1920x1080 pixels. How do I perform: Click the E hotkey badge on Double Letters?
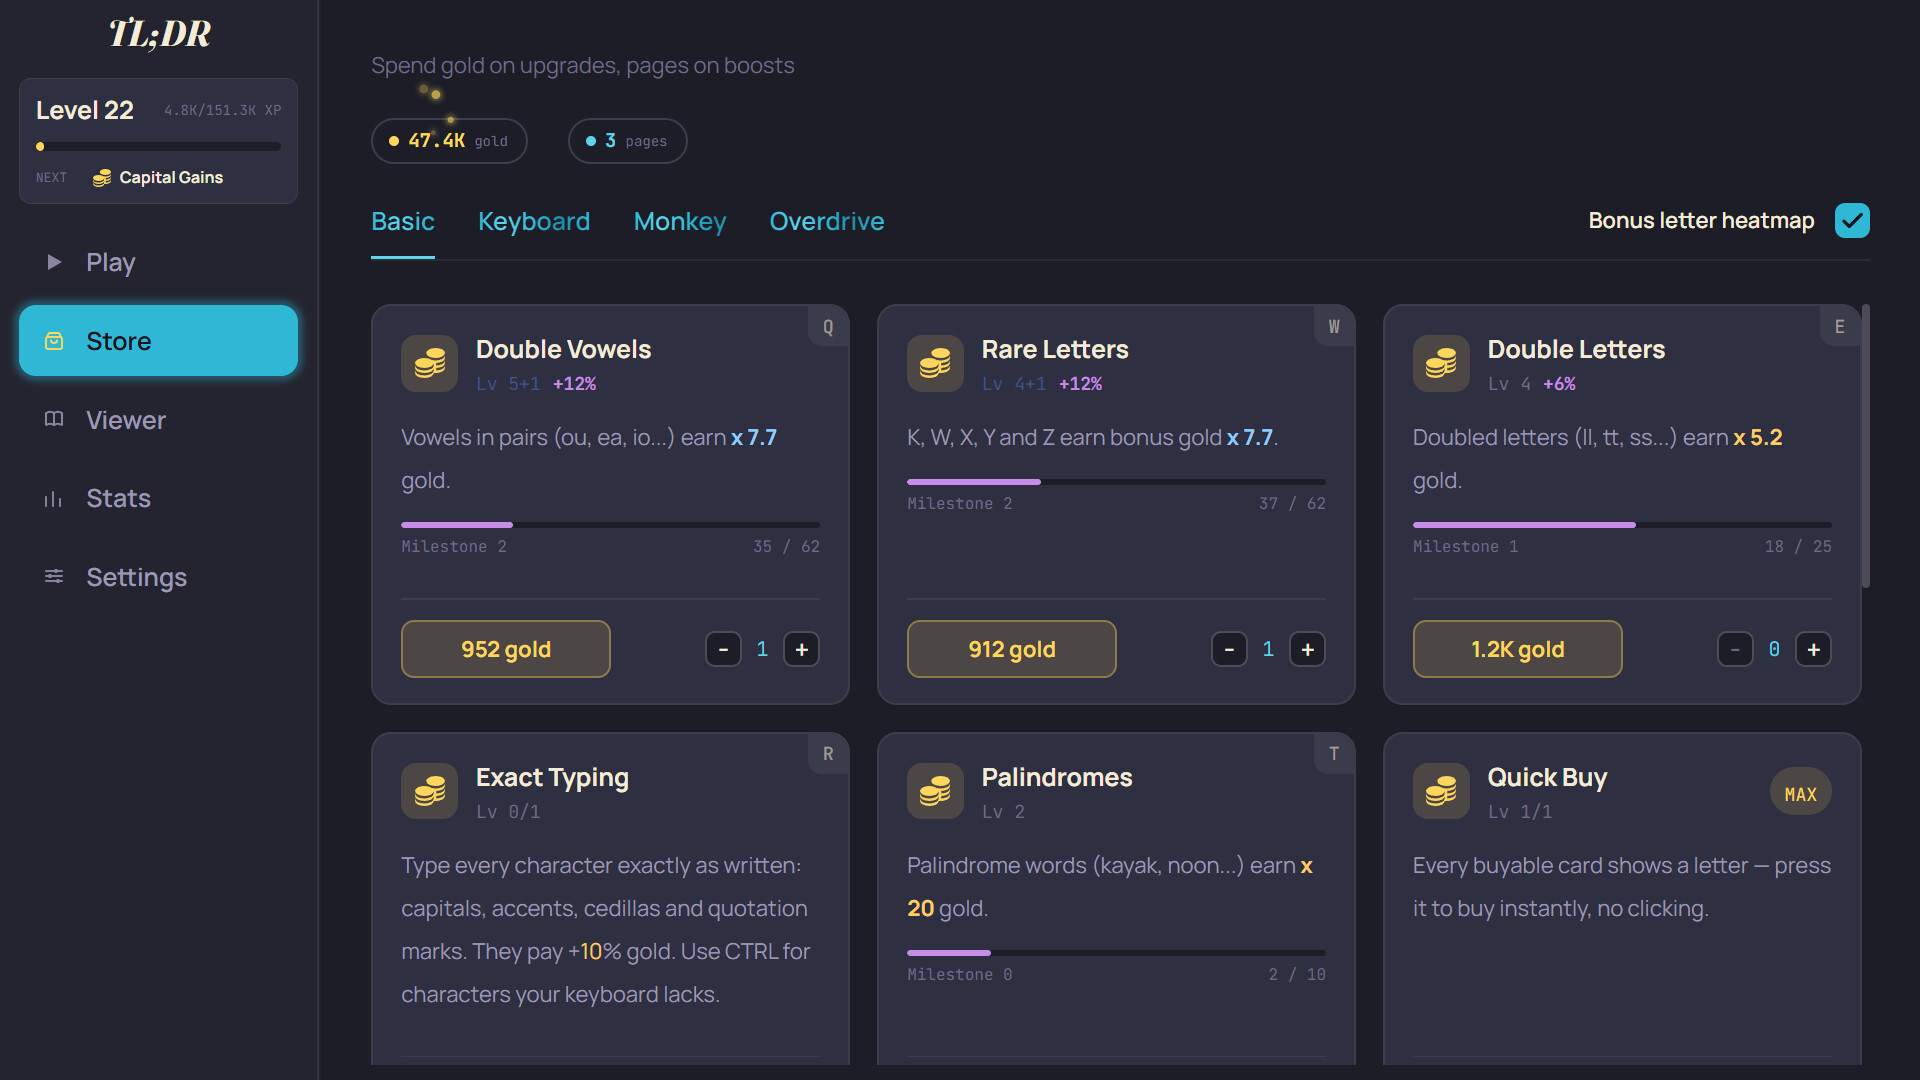[x=1840, y=327]
